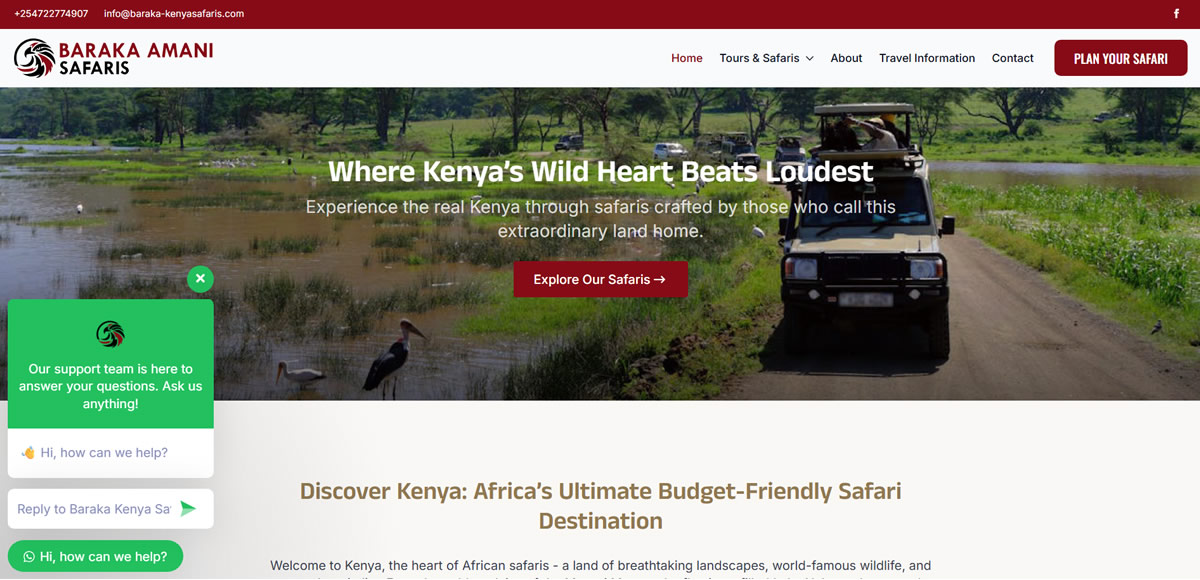Toggle the green 'Hi, how can we help?' button
Viewport: 1200px width, 580px height.
pos(95,557)
